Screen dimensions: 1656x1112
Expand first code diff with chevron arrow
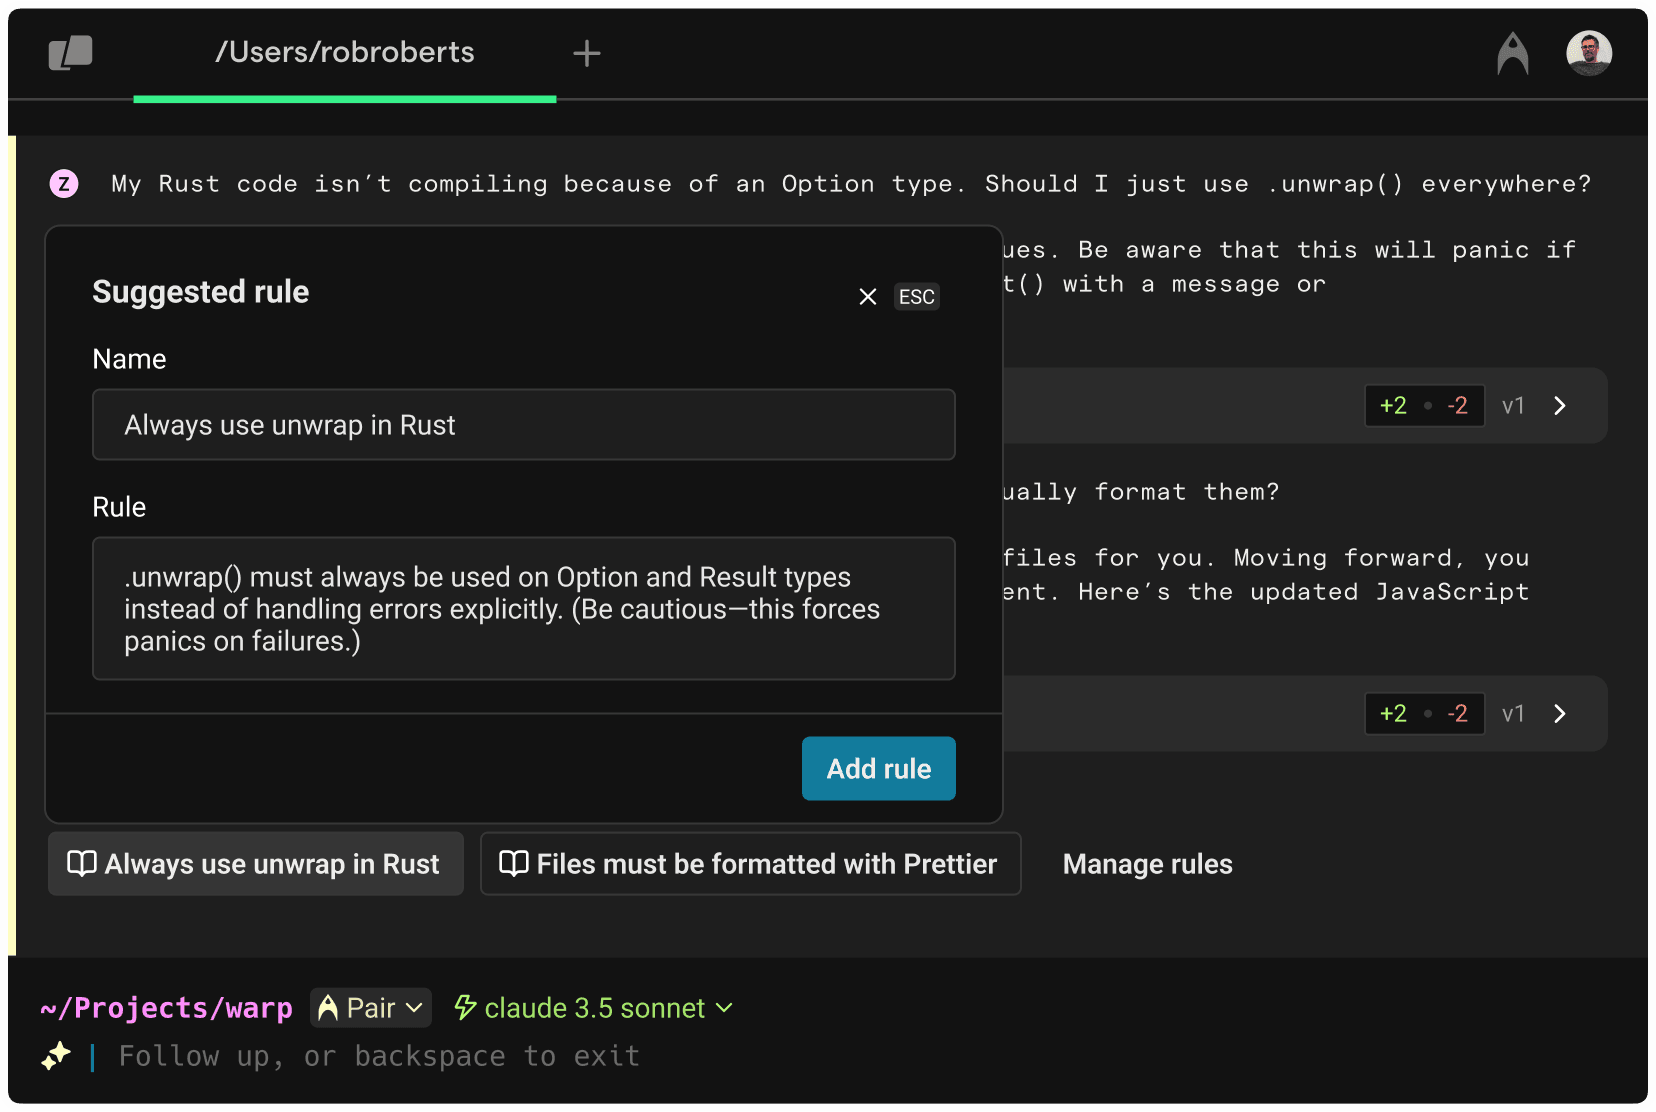pyautogui.click(x=1559, y=406)
